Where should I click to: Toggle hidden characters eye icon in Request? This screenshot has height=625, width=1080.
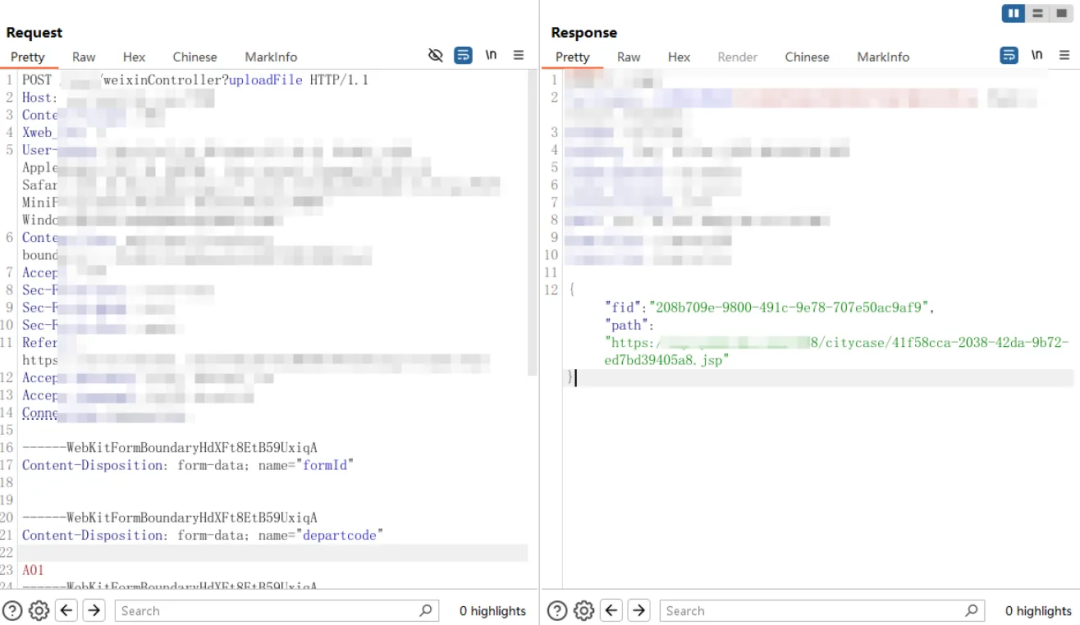[x=435, y=56]
